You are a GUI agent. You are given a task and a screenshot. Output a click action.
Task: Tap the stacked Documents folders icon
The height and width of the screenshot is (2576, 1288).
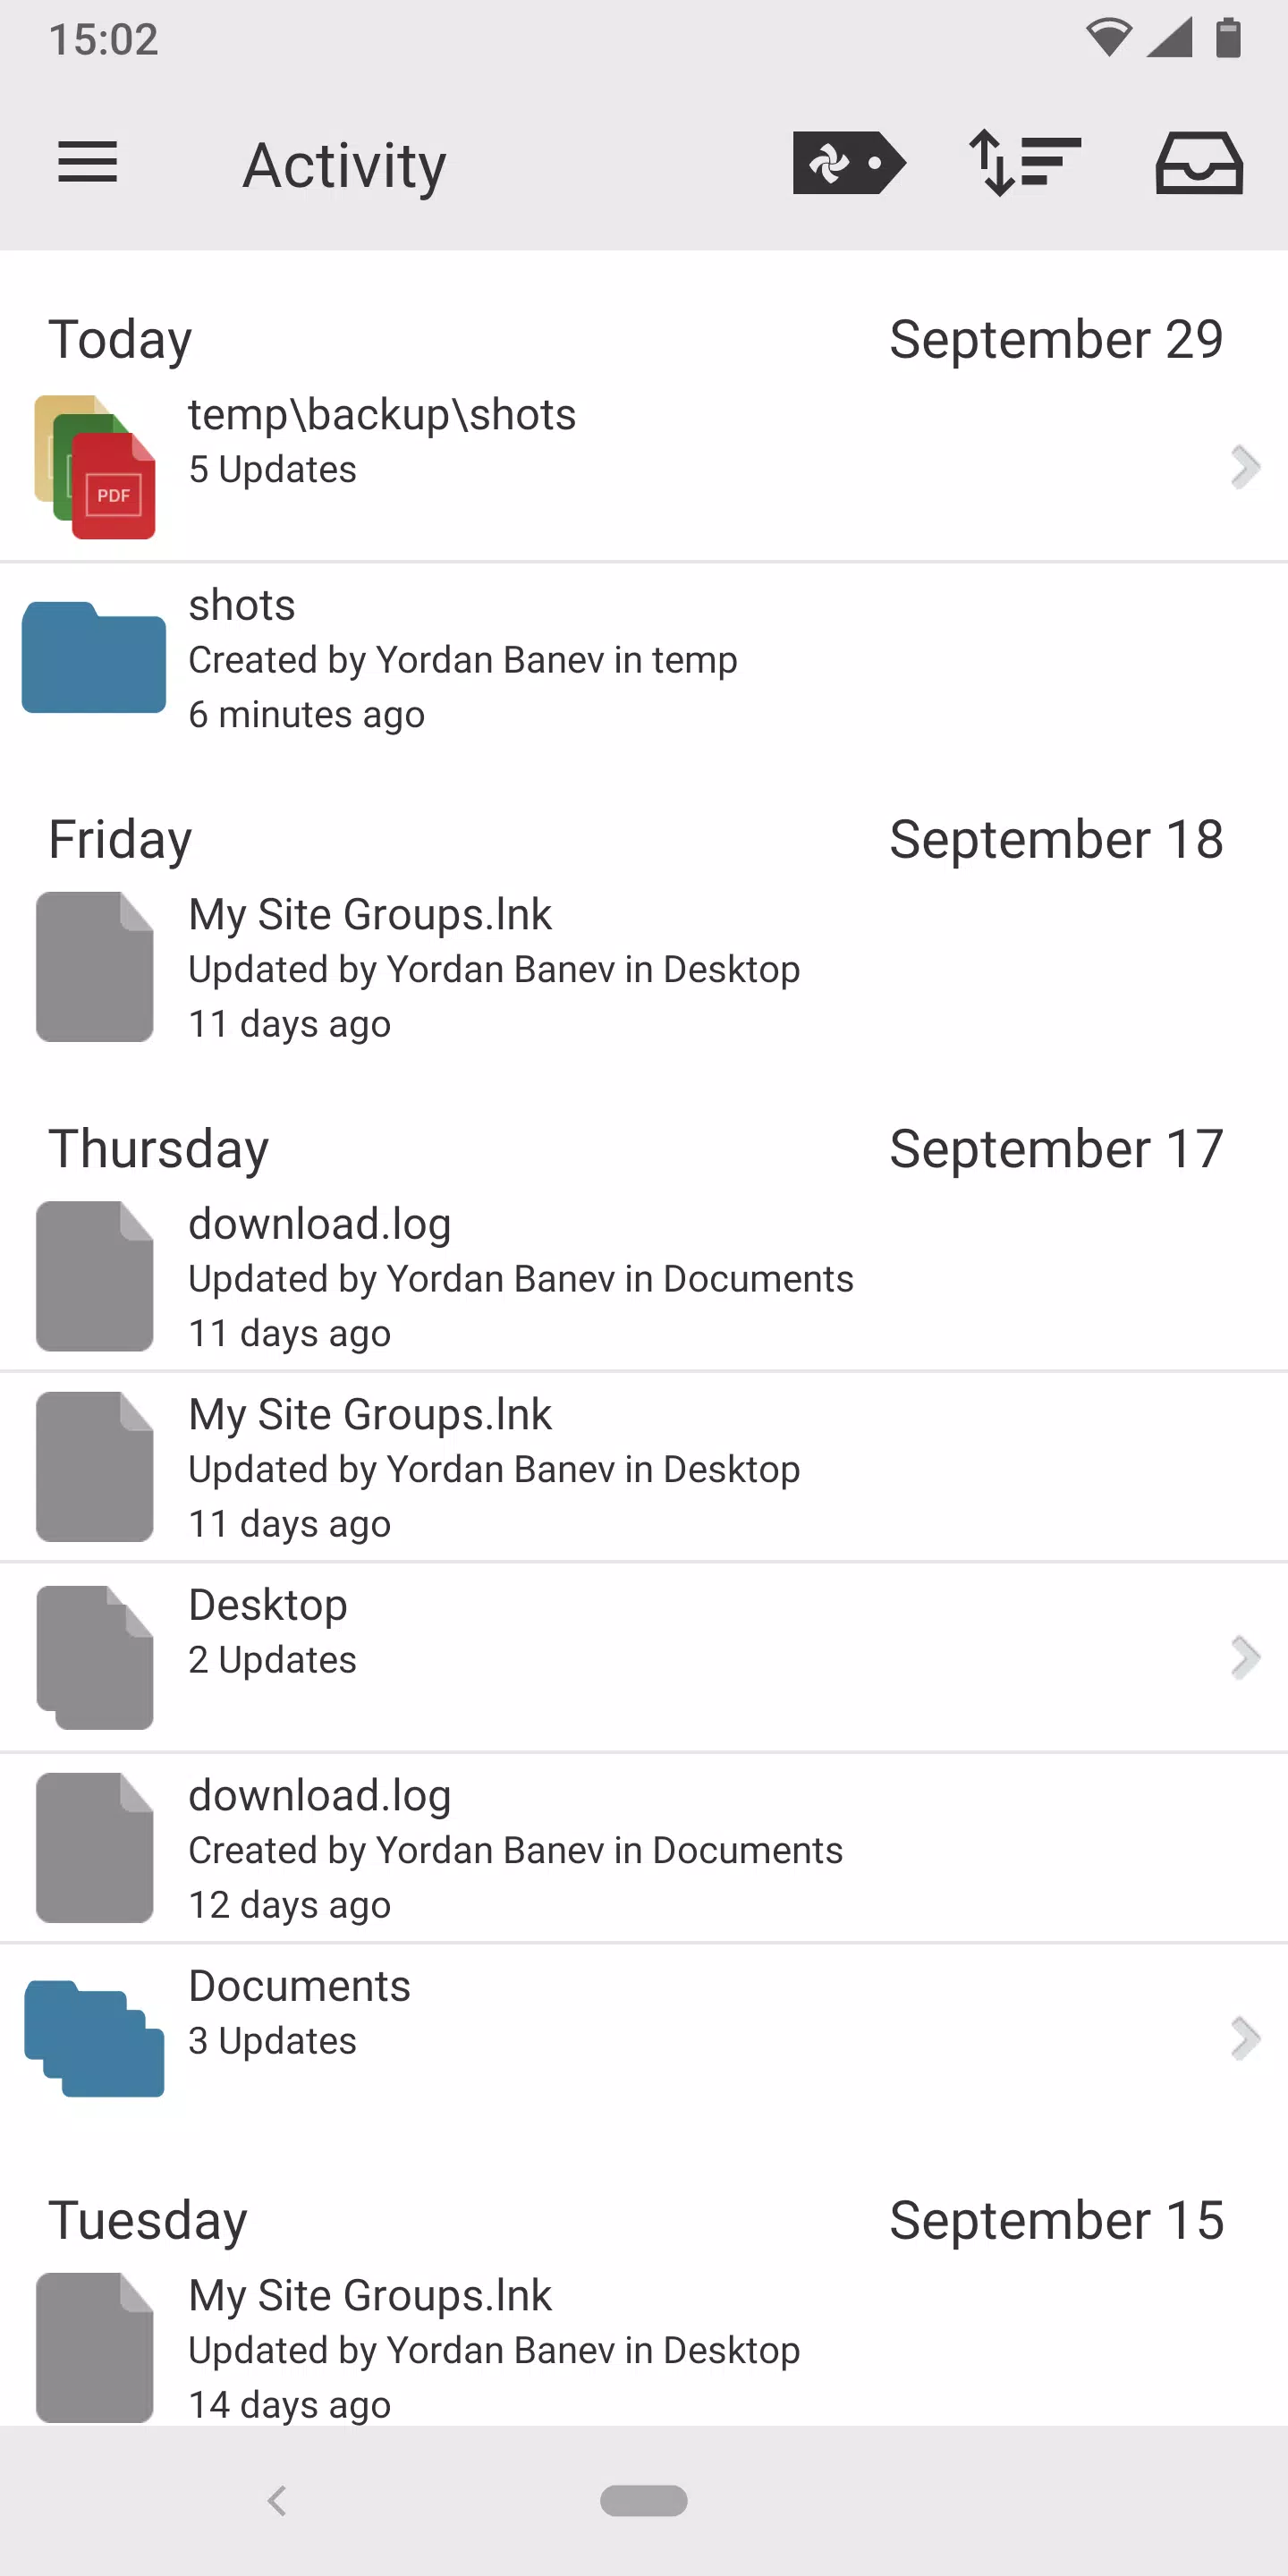click(94, 2038)
